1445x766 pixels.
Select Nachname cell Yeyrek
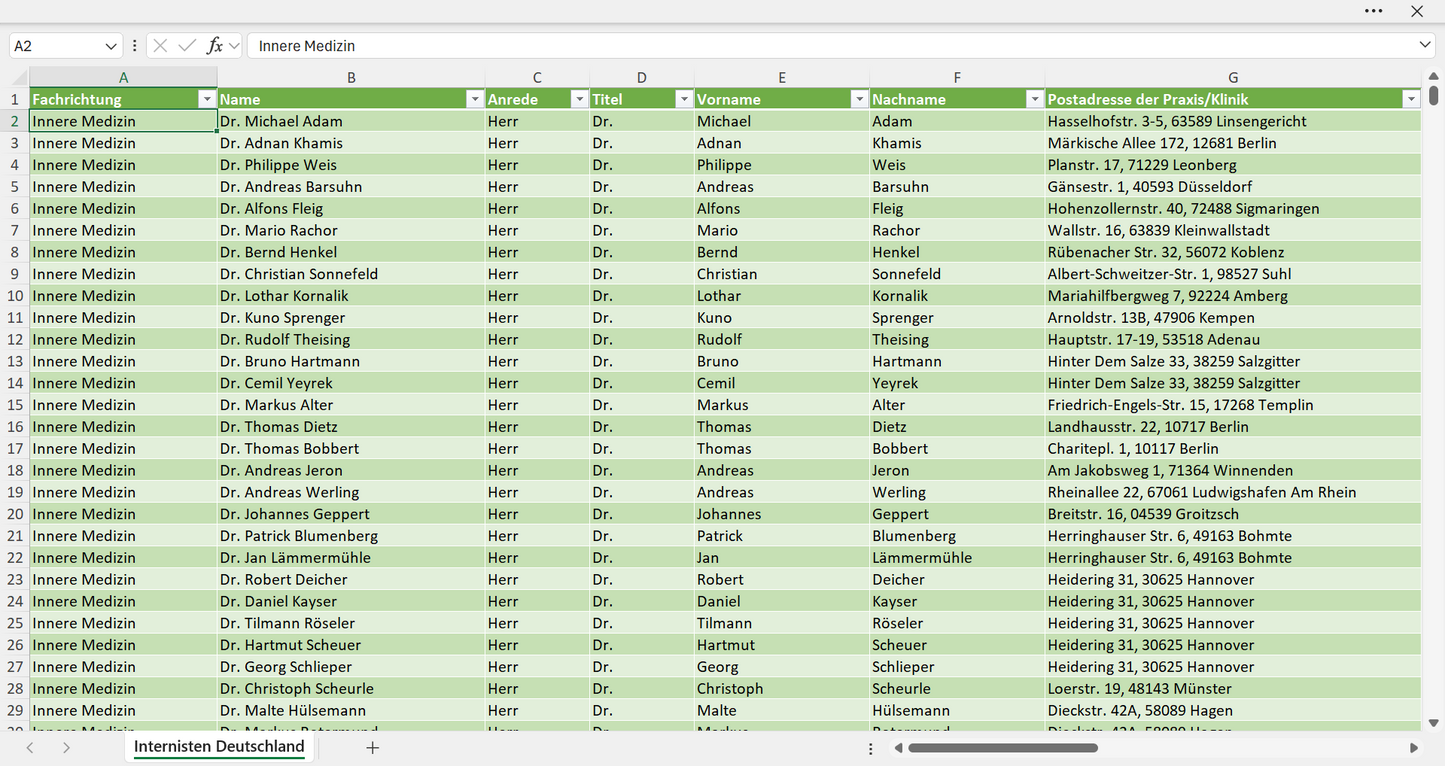point(957,383)
